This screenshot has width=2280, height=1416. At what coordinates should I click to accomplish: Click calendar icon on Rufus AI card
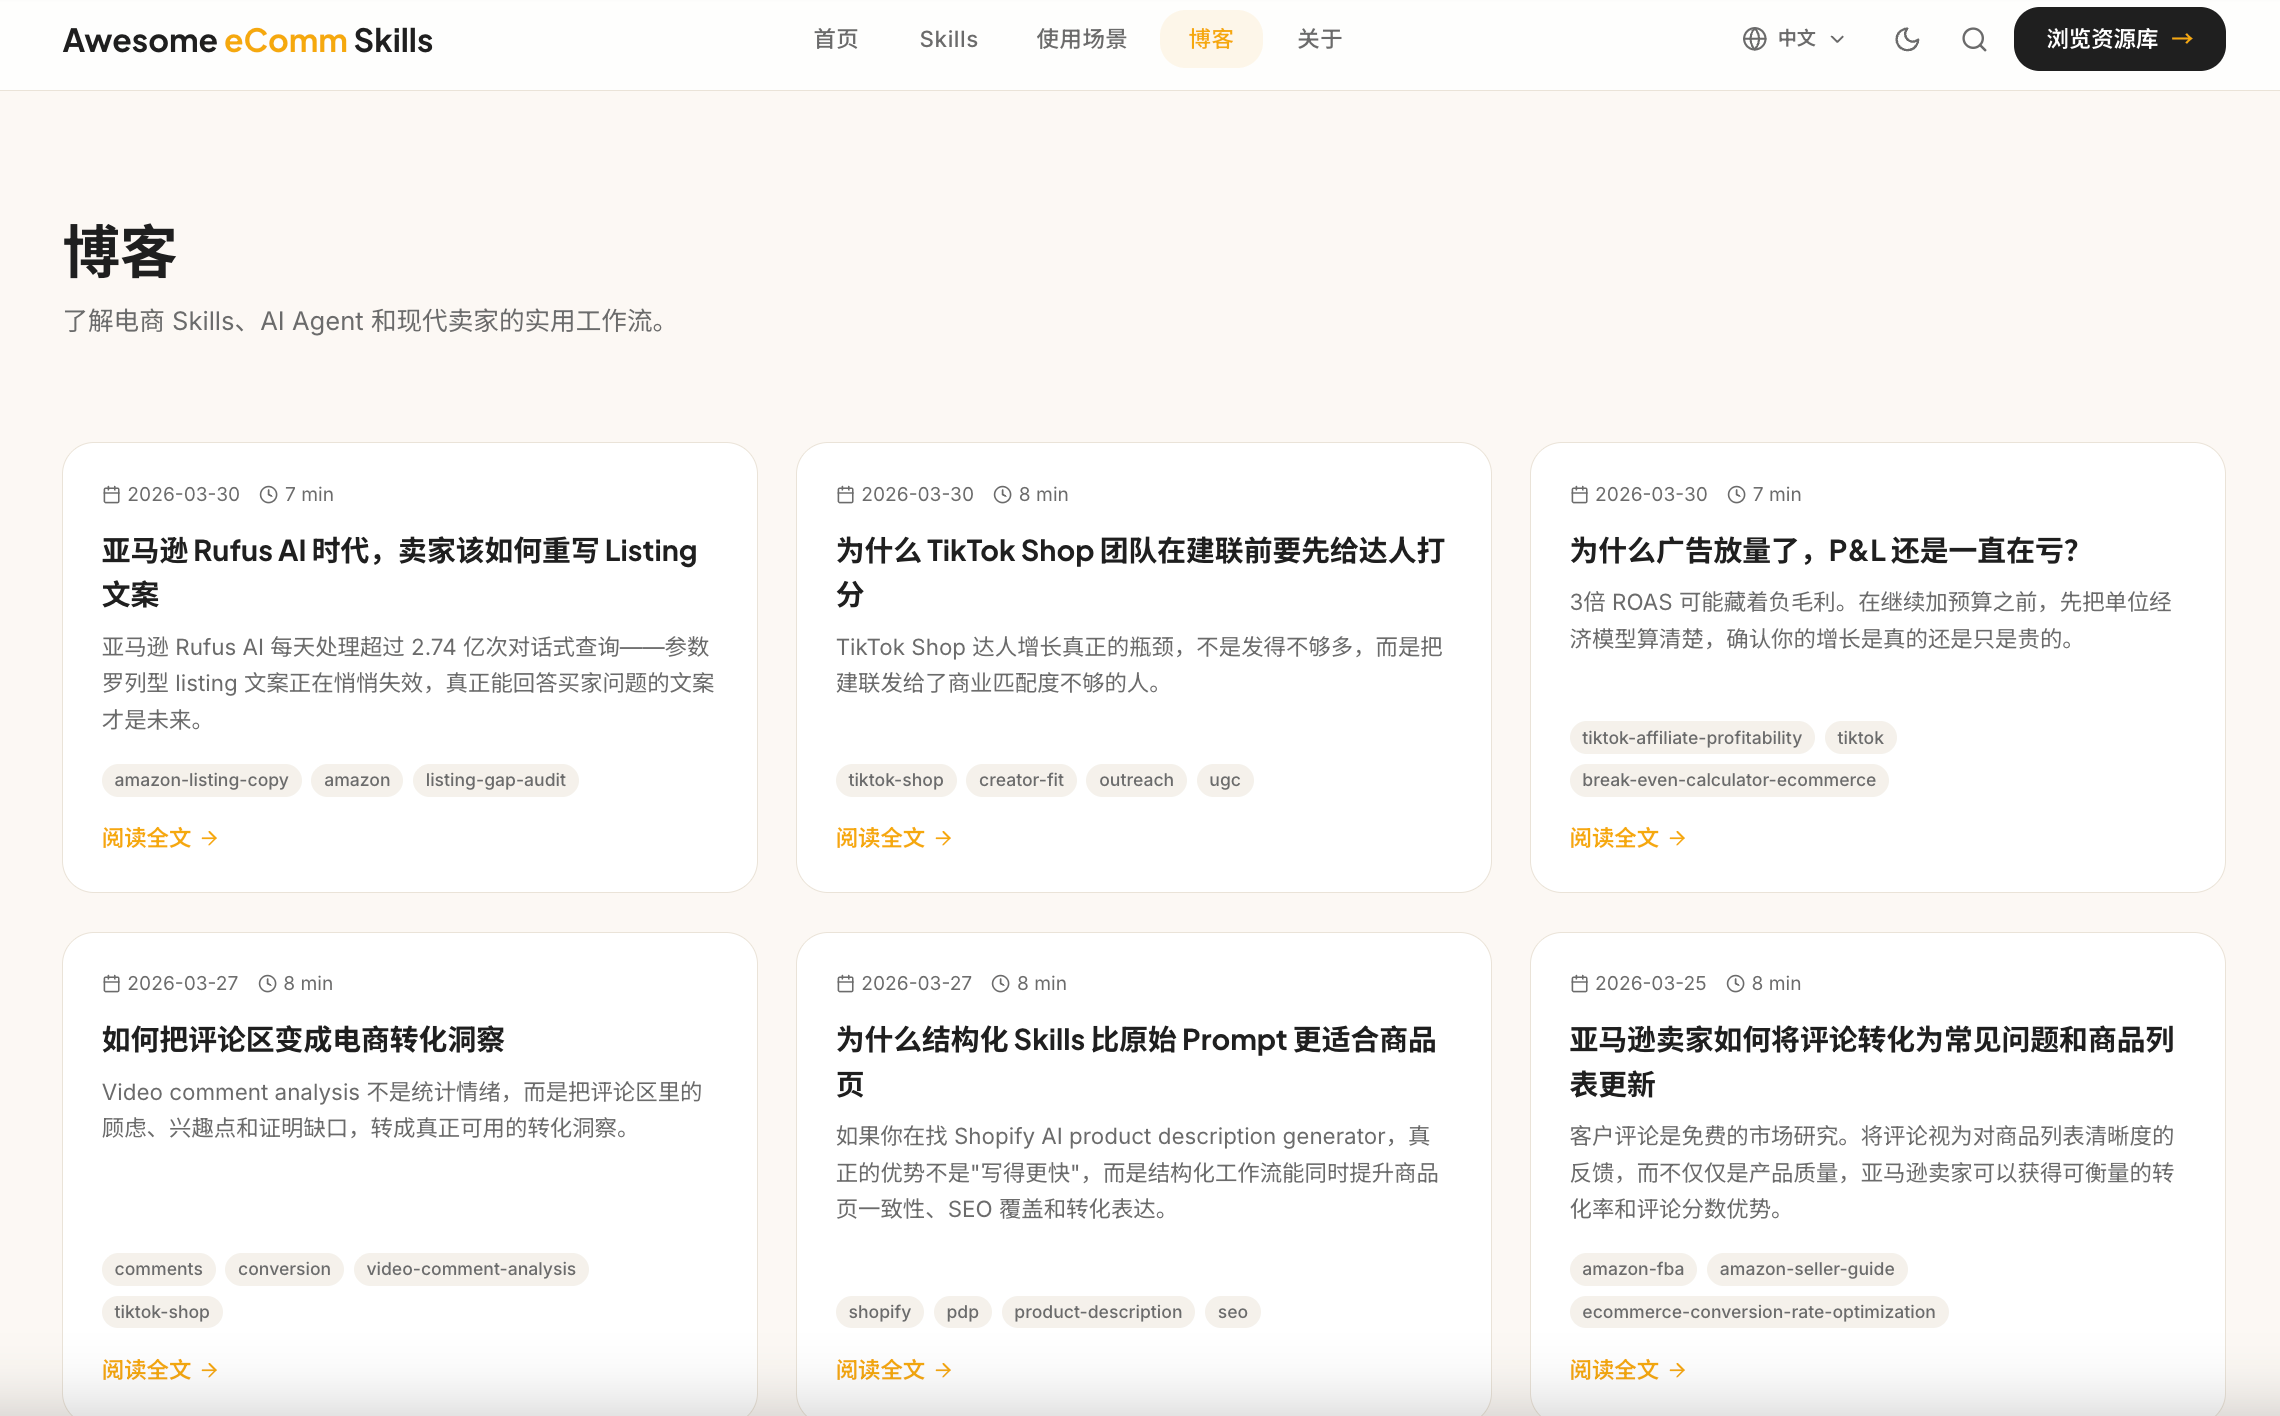coord(111,494)
